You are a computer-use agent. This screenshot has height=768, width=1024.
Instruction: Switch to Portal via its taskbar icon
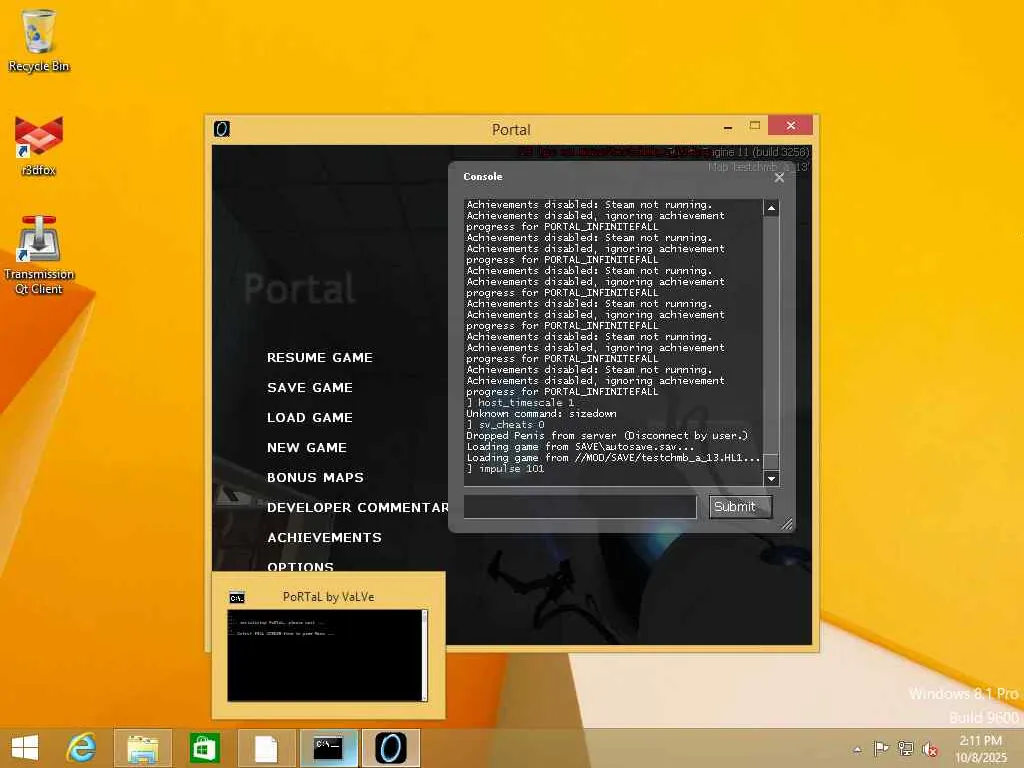391,748
